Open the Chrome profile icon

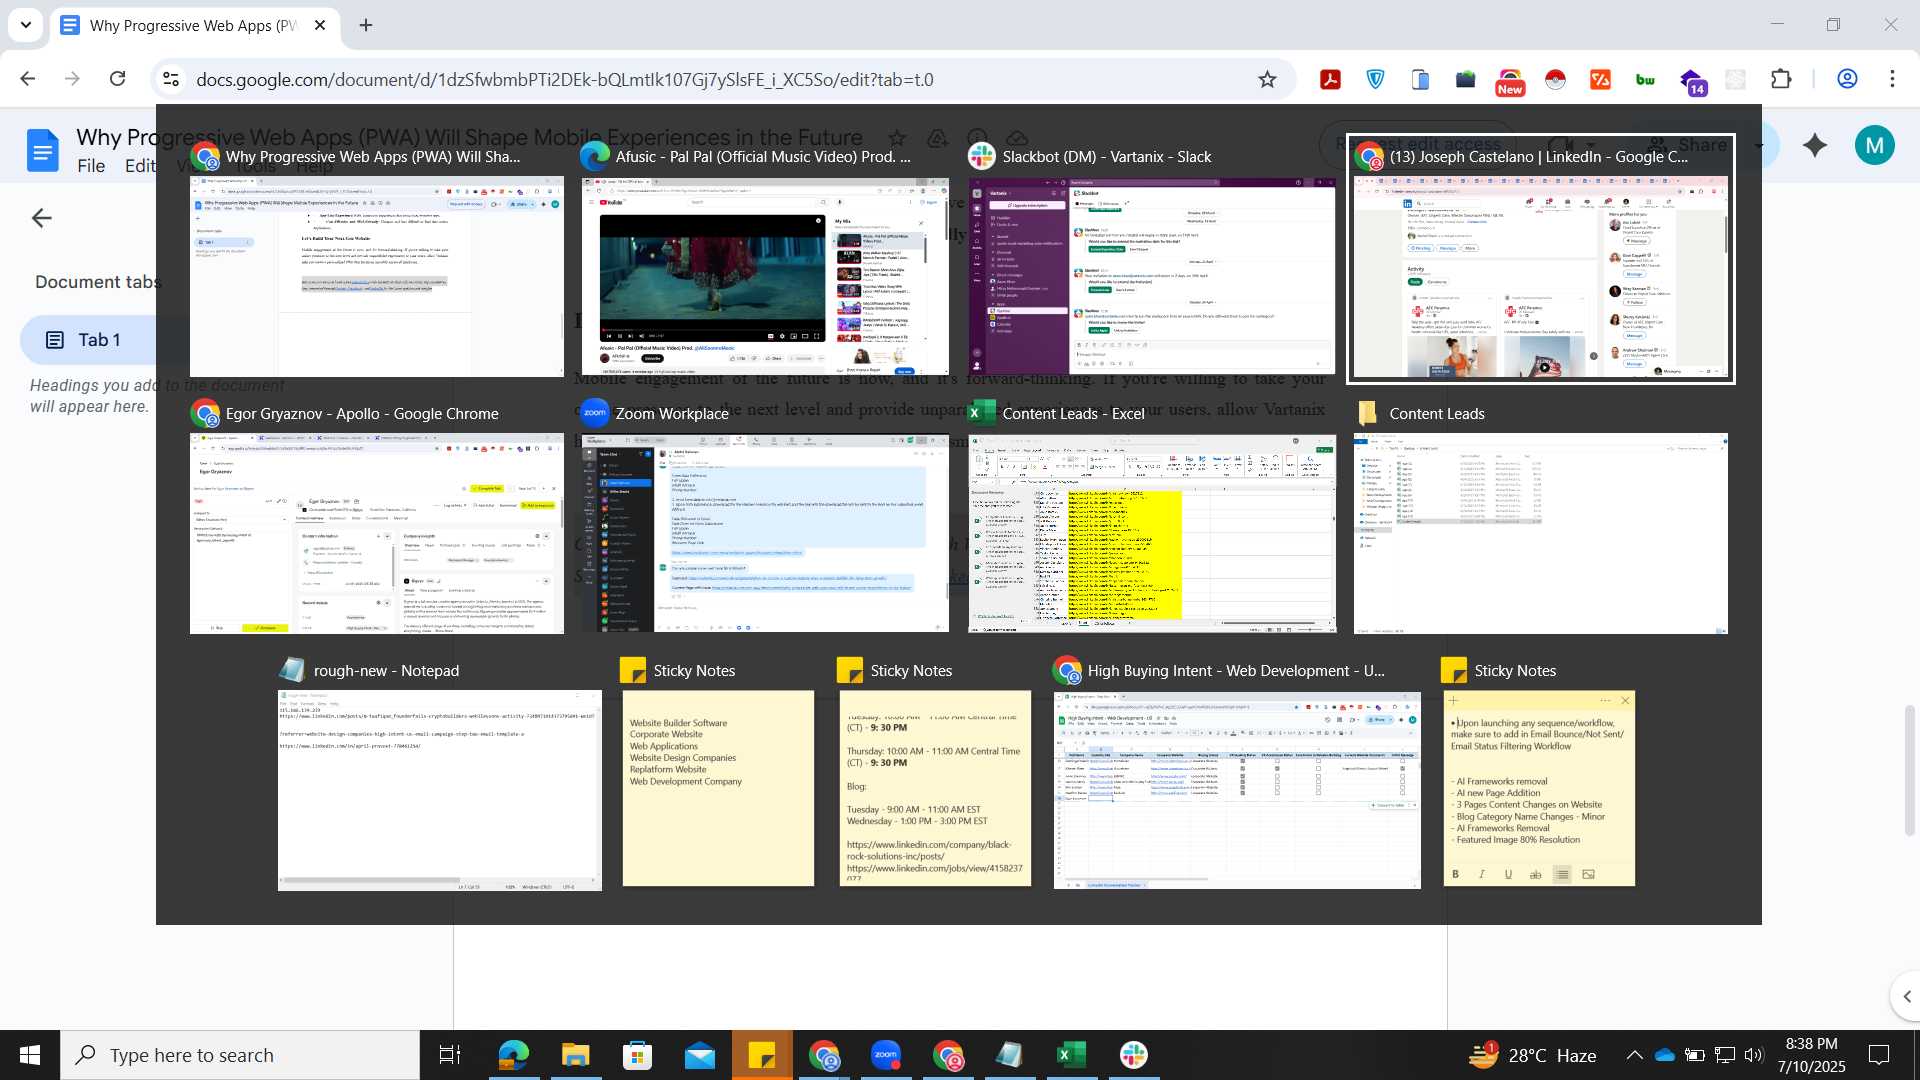pyautogui.click(x=1847, y=79)
